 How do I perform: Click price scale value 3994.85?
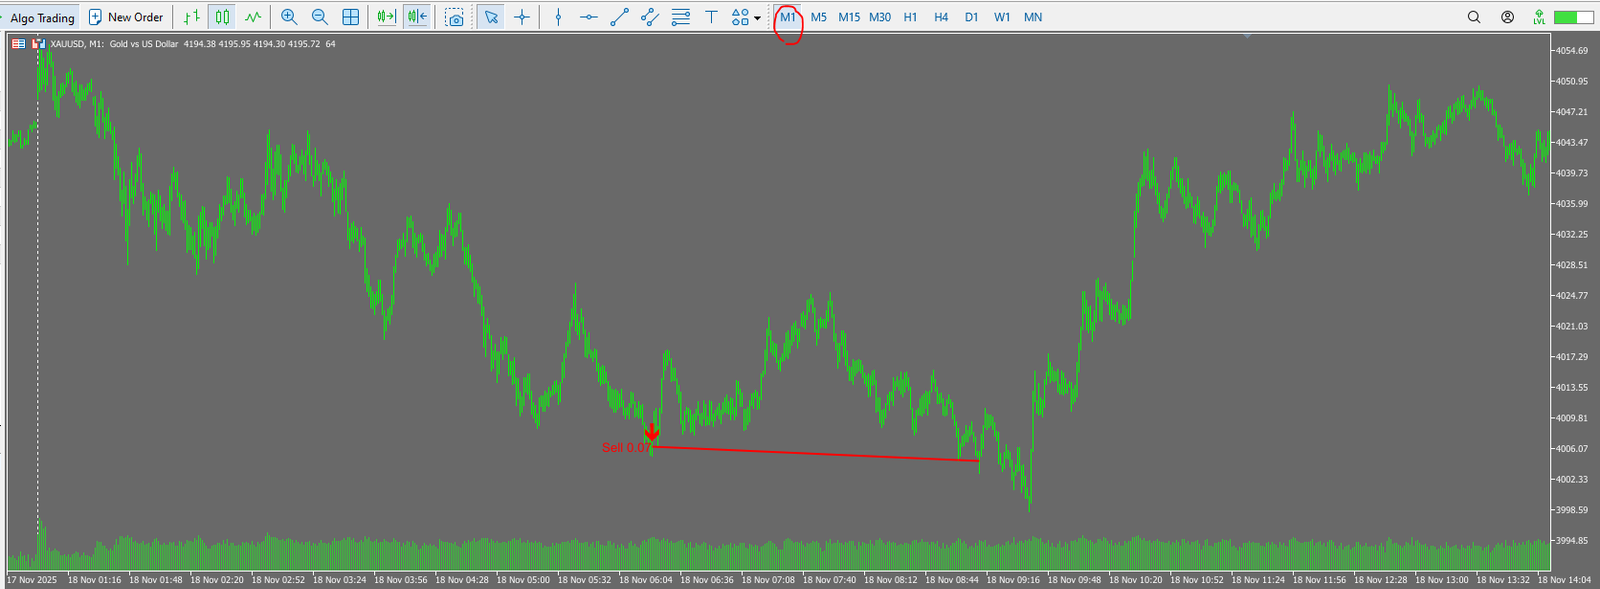pyautogui.click(x=1571, y=541)
